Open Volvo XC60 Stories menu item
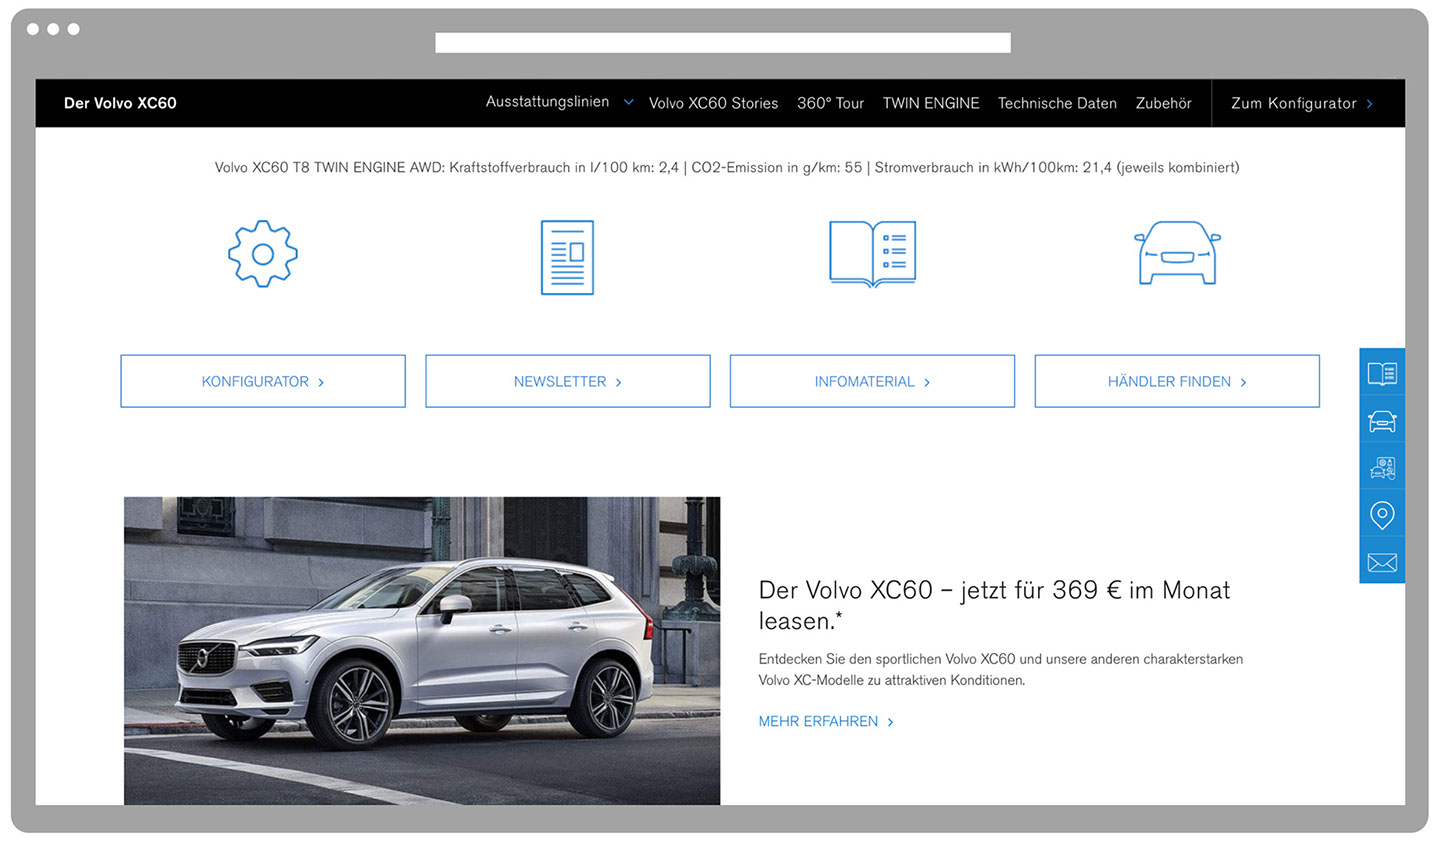 (713, 103)
